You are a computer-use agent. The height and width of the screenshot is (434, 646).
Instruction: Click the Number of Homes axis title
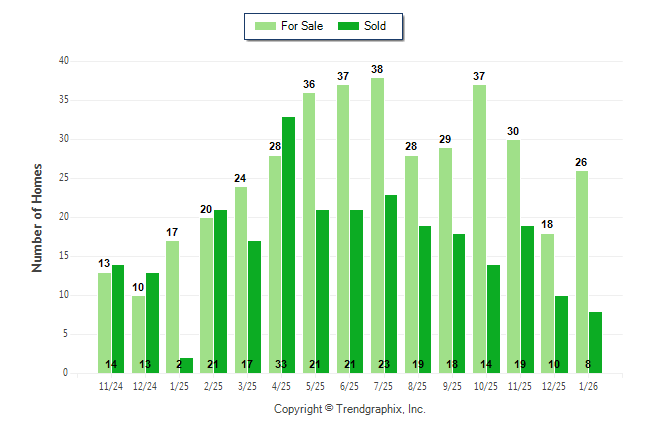click(x=37, y=217)
